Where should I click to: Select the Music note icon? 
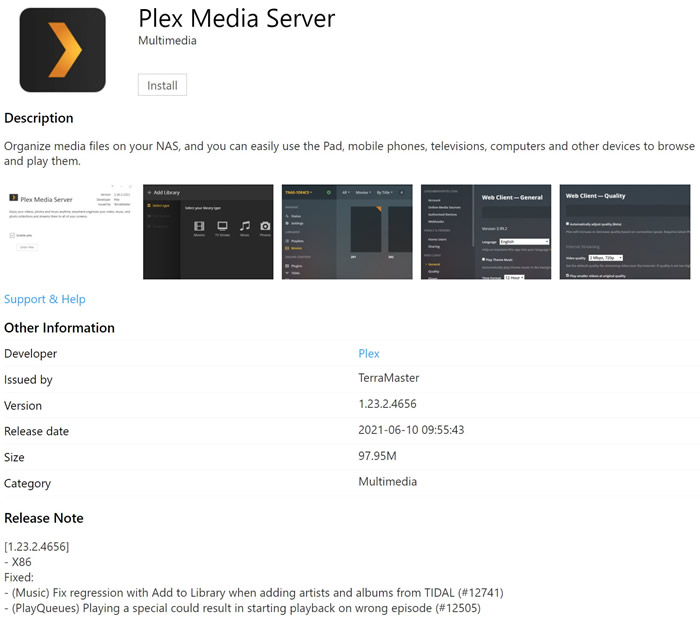tap(244, 226)
